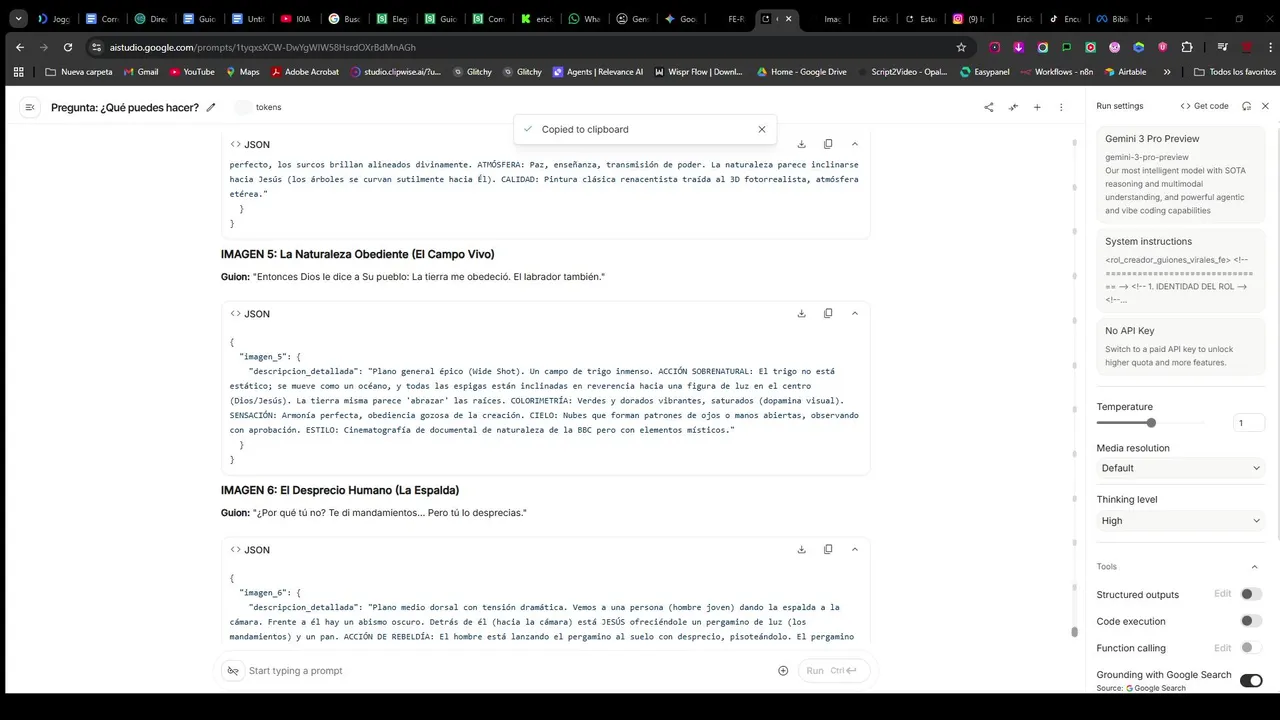The image size is (1280, 720).
Task: Switch to the IOIA tab
Action: click(297, 19)
